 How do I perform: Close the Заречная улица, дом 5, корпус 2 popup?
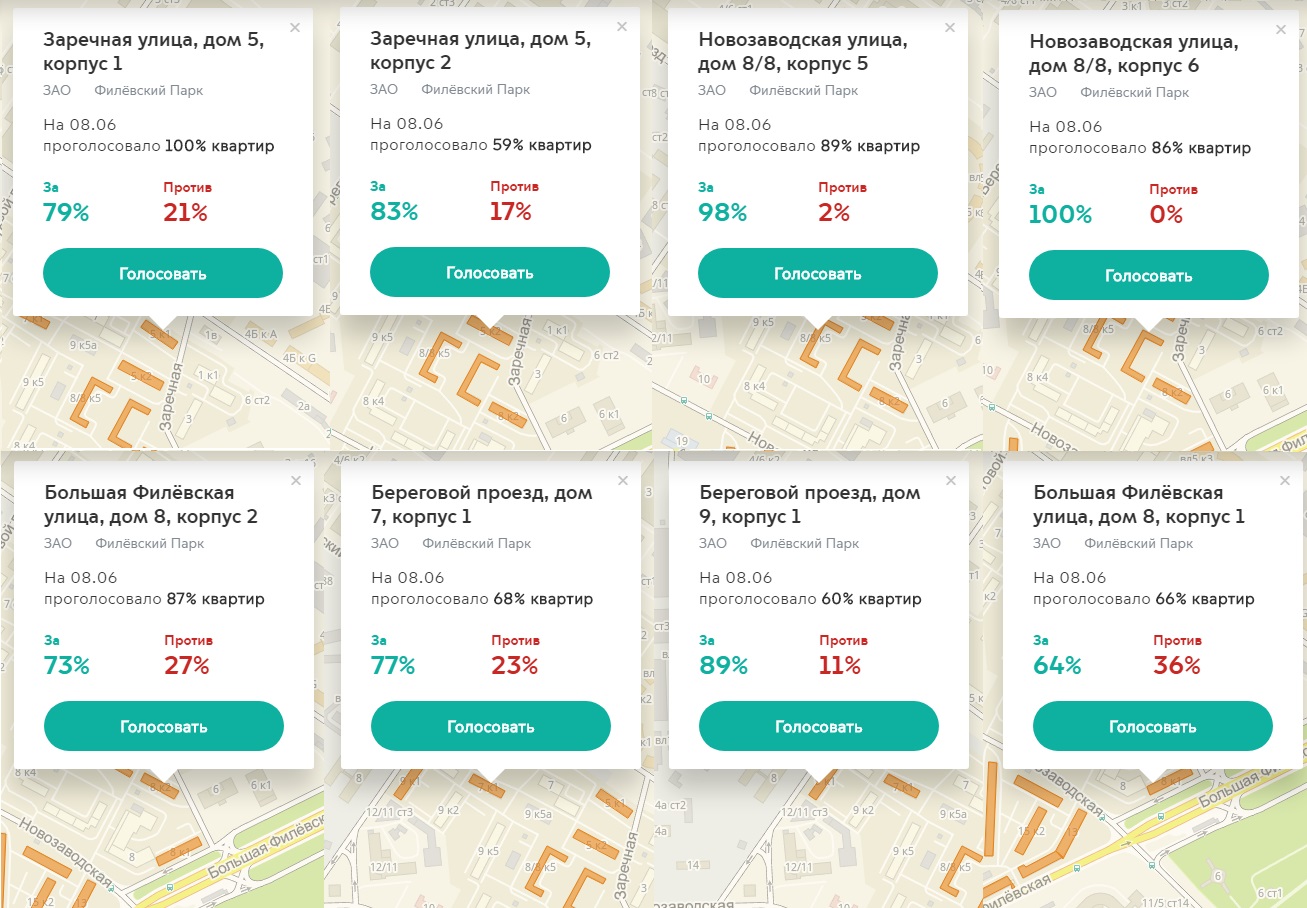point(622,27)
